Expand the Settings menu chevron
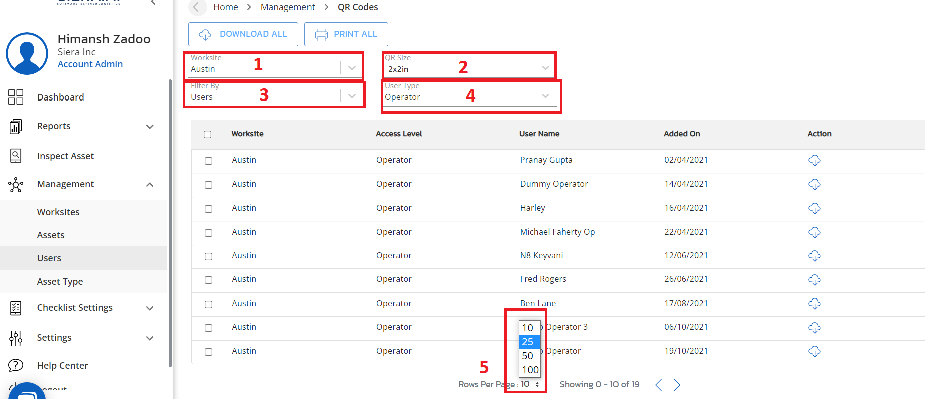 coord(150,338)
